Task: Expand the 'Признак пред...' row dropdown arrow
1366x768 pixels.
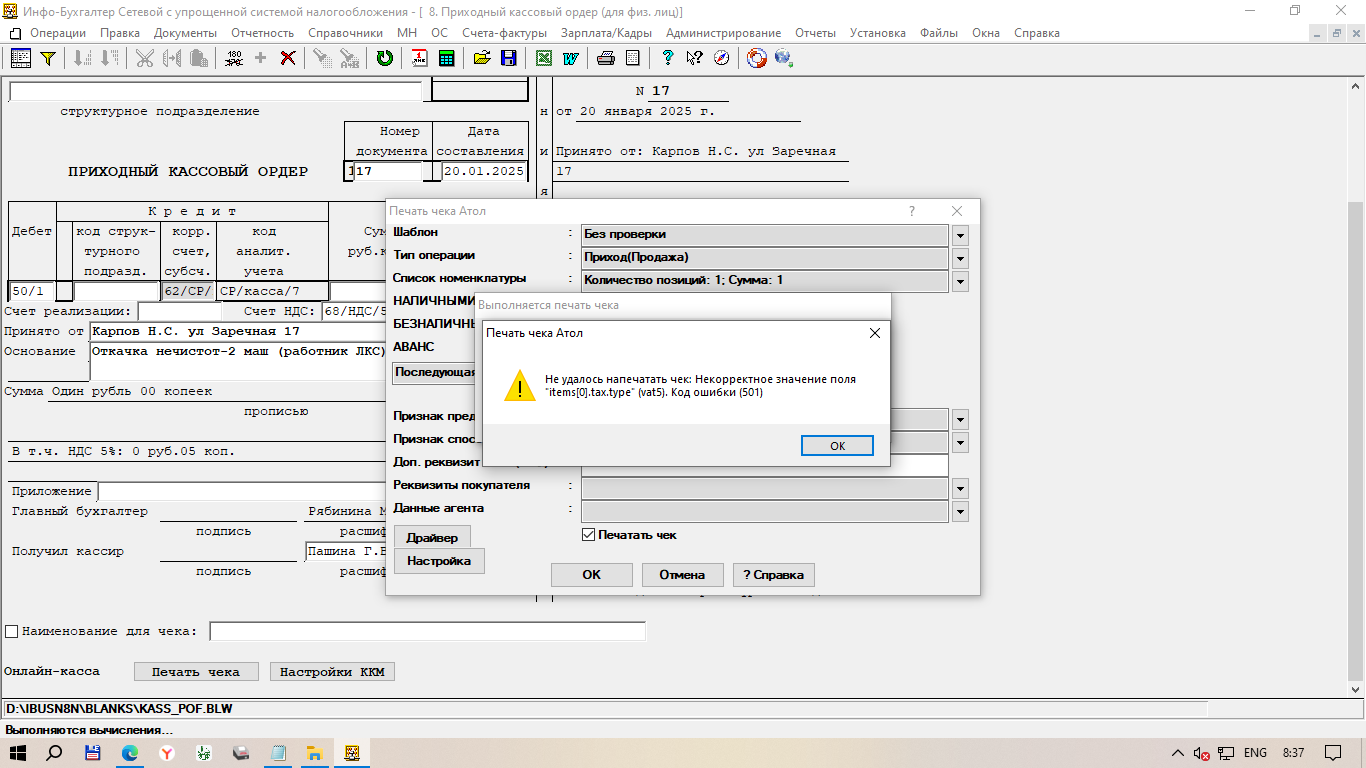Action: coord(960,419)
